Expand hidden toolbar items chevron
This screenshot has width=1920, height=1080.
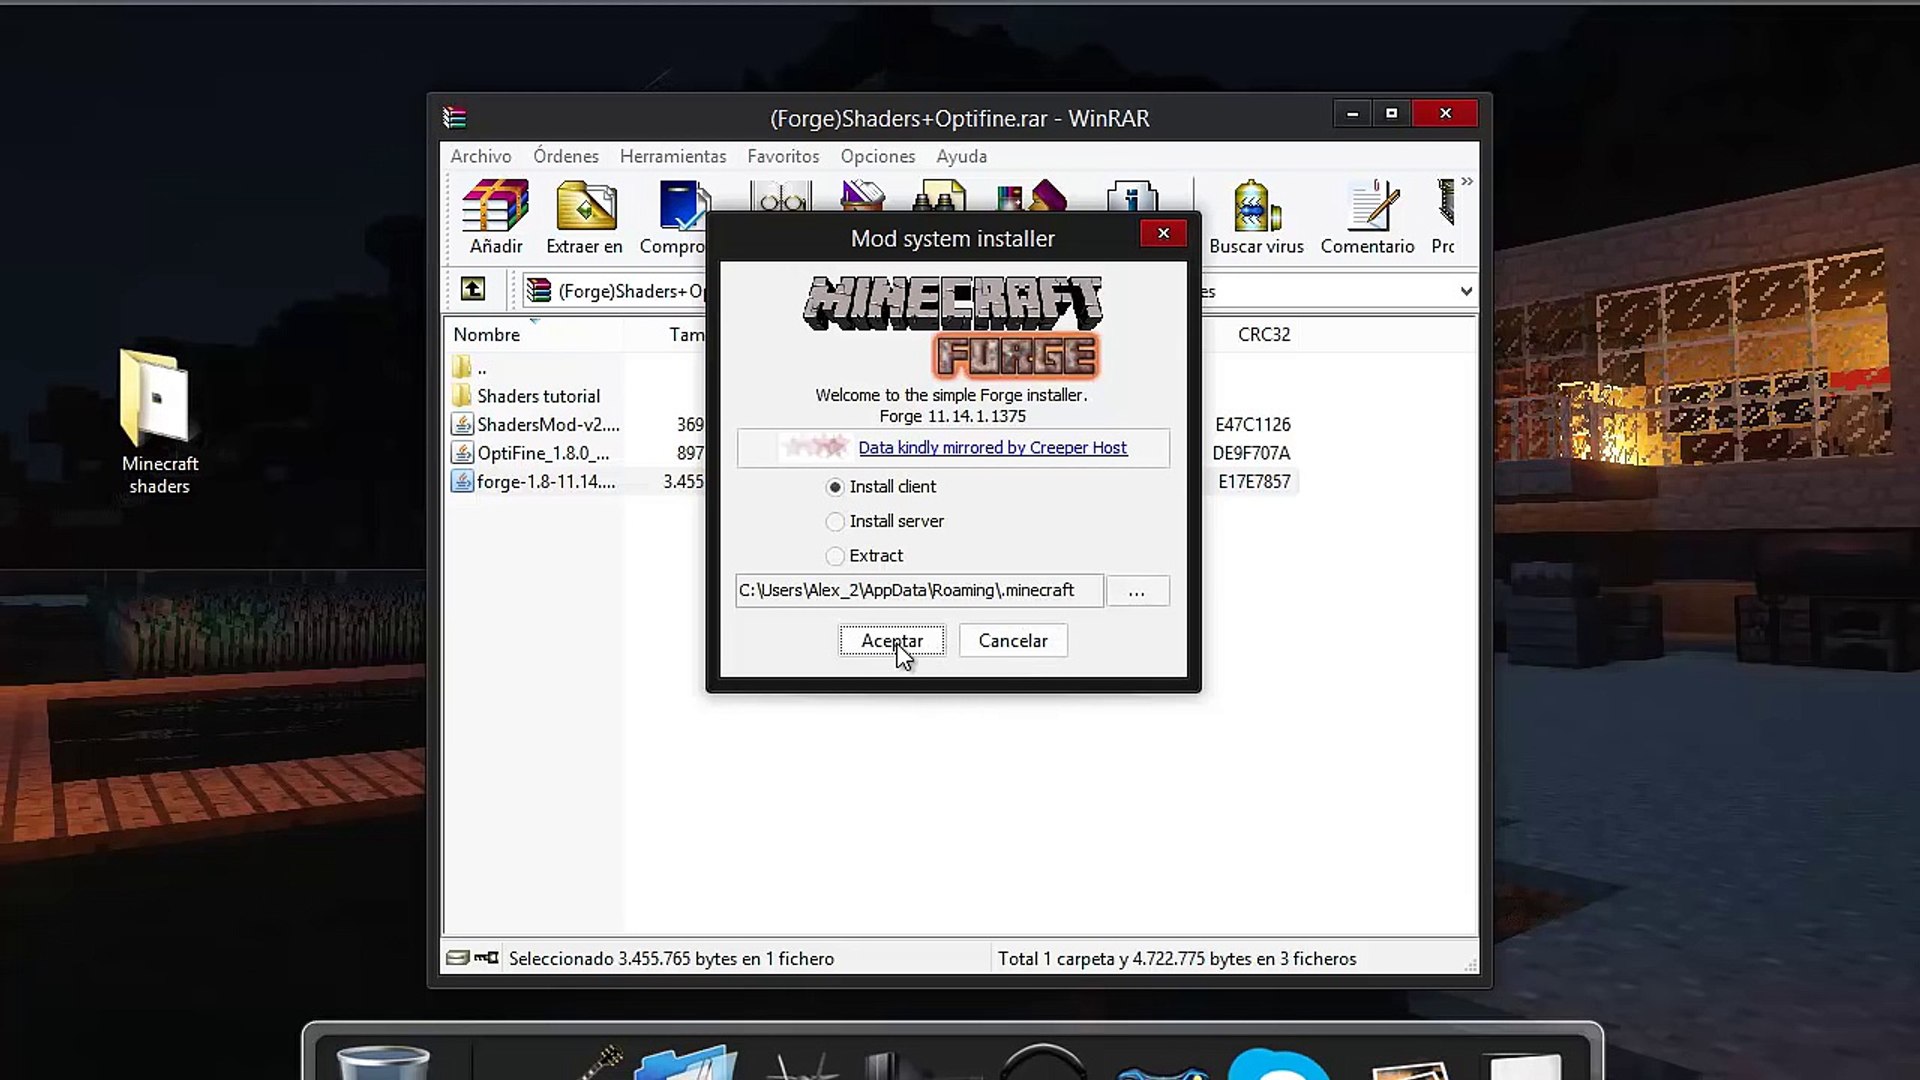coord(1467,182)
